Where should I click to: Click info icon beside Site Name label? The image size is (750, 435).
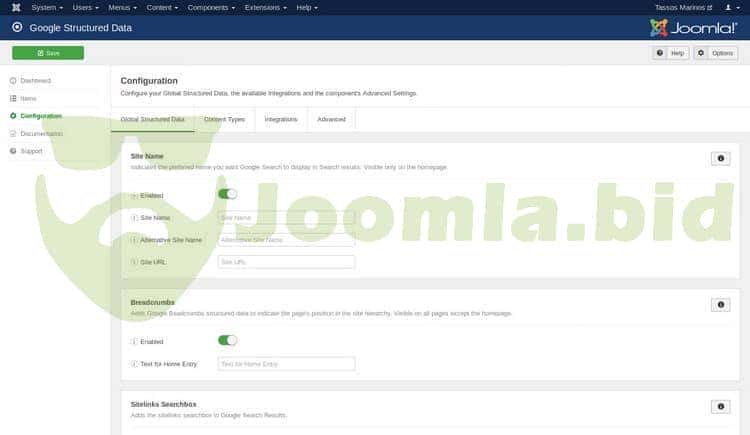(134, 218)
